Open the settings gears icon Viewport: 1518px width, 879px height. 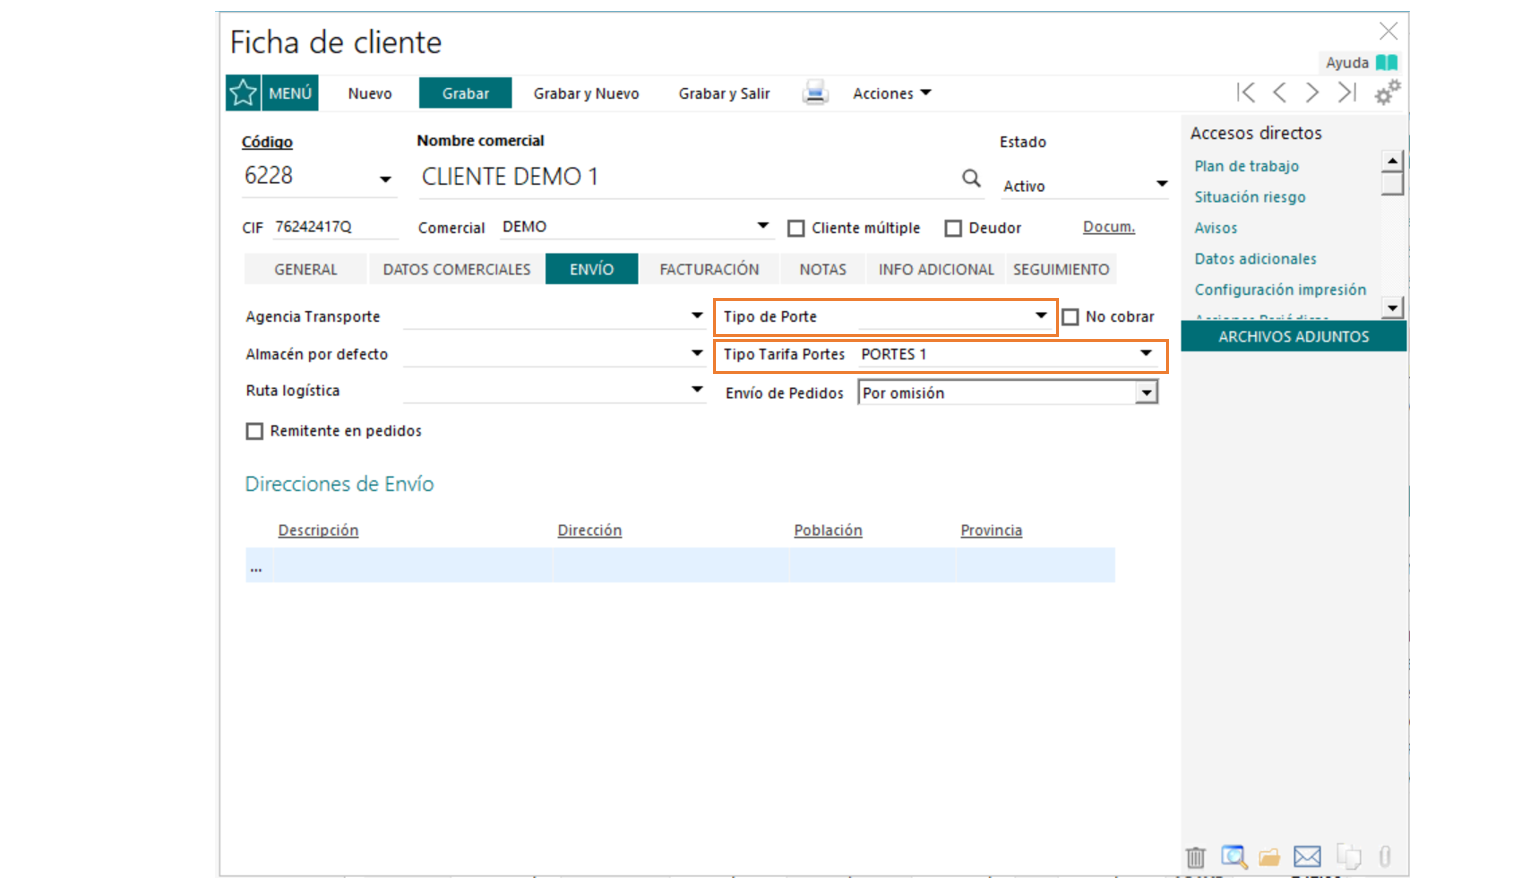tap(1387, 92)
